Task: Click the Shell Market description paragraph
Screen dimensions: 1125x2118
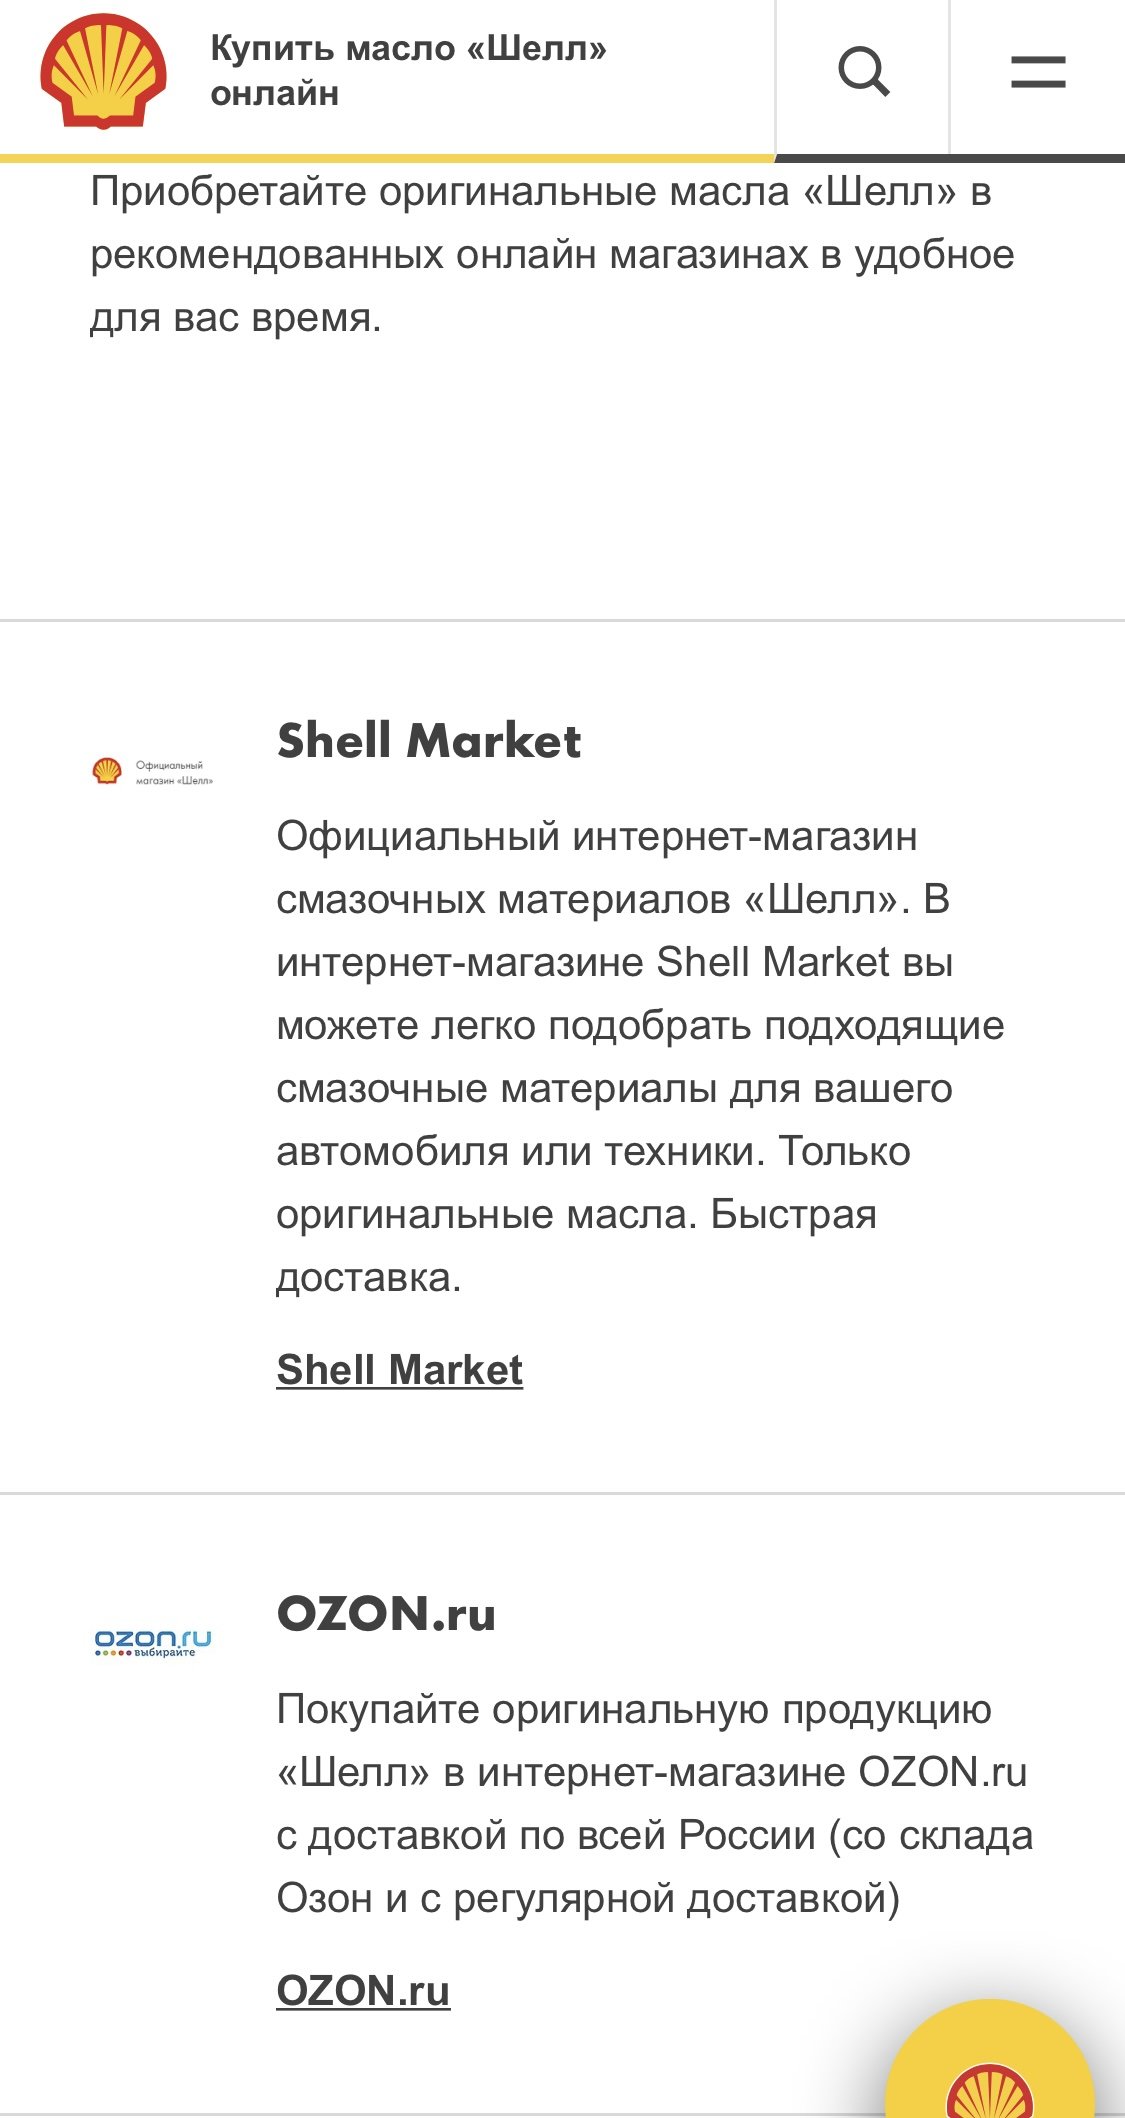Action: (640, 1056)
